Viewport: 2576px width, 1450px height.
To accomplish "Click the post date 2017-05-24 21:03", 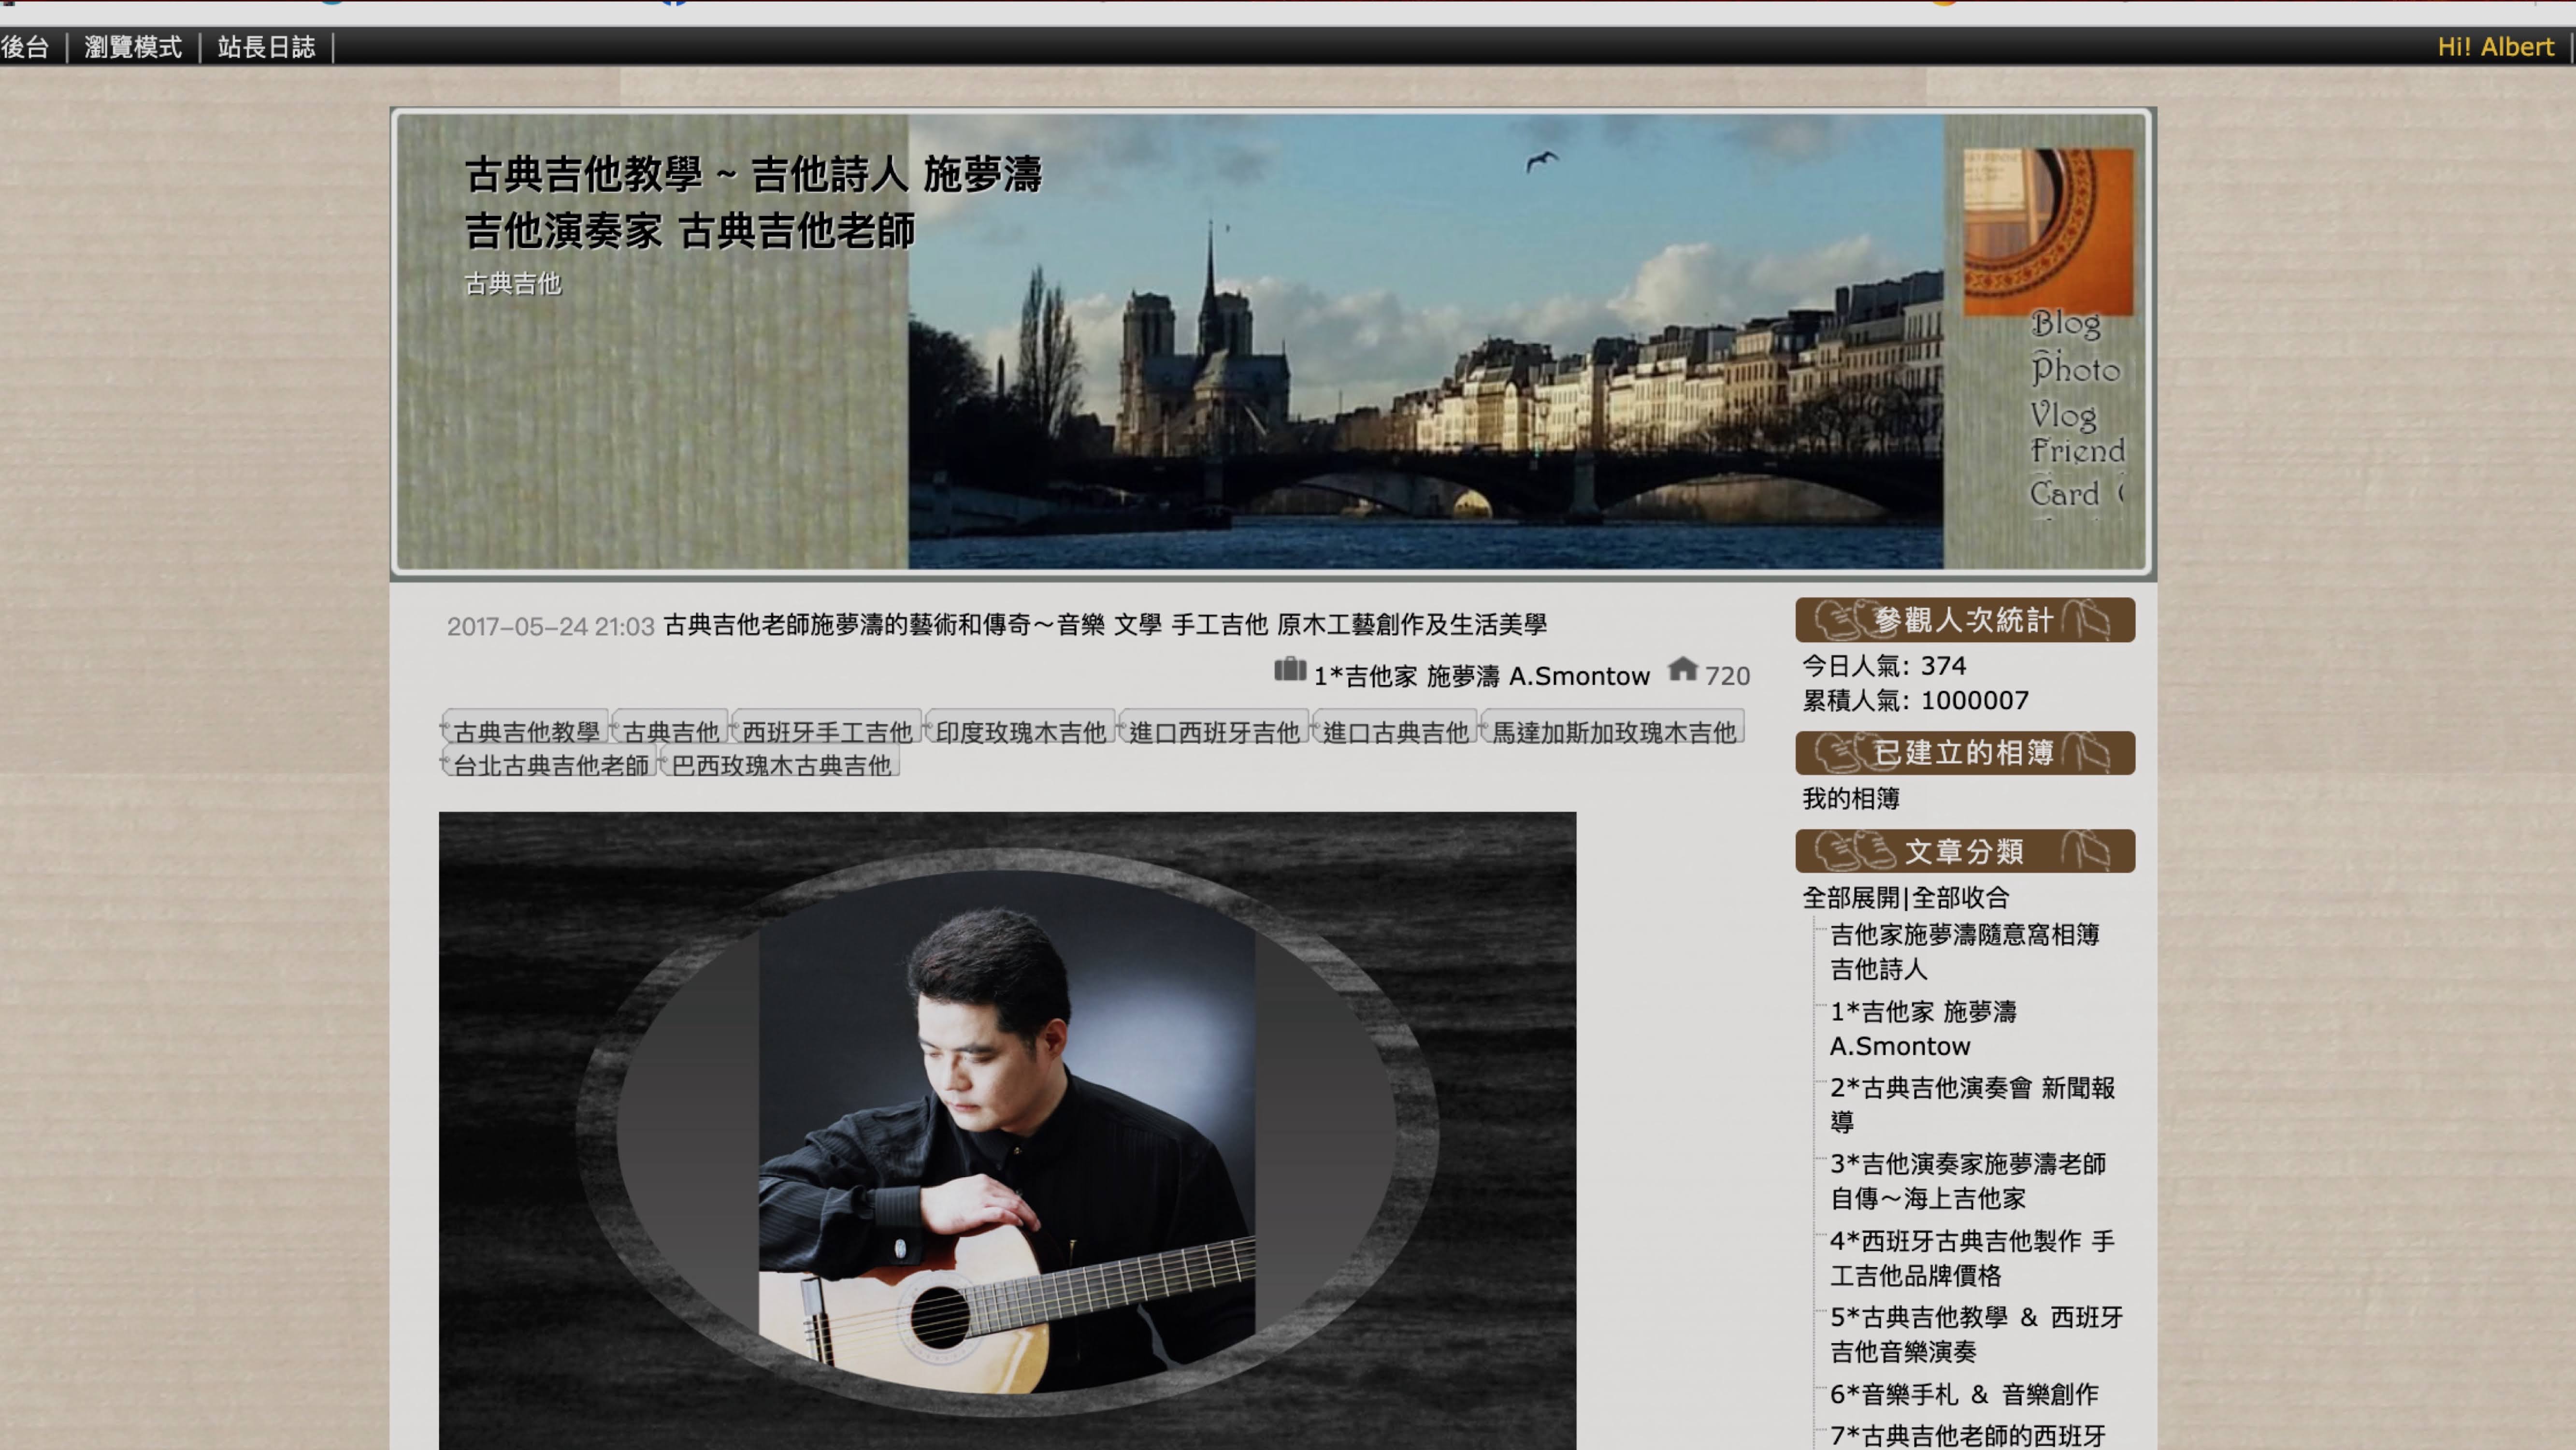I will pos(550,626).
